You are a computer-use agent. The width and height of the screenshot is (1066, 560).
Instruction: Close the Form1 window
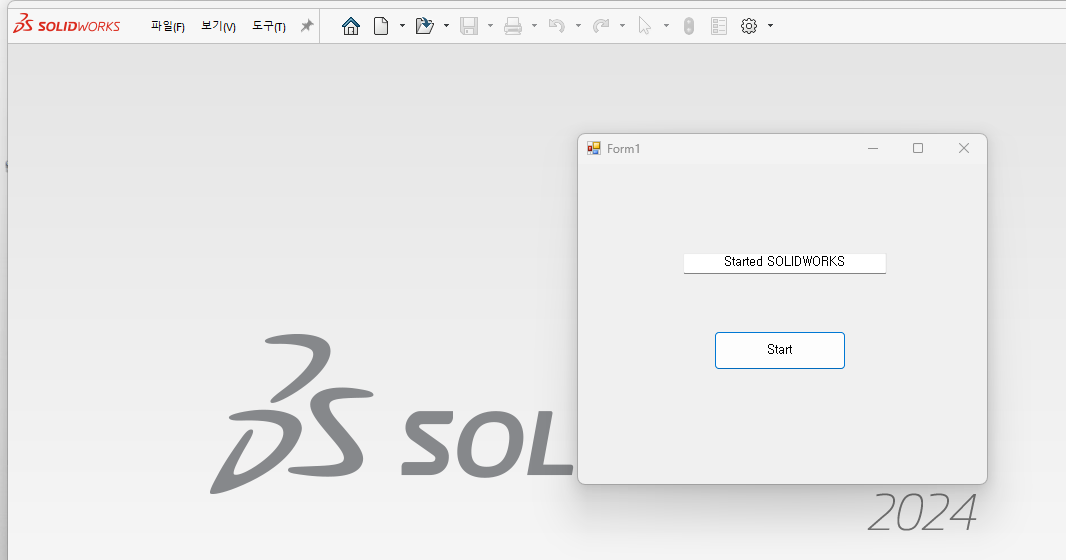(963, 148)
